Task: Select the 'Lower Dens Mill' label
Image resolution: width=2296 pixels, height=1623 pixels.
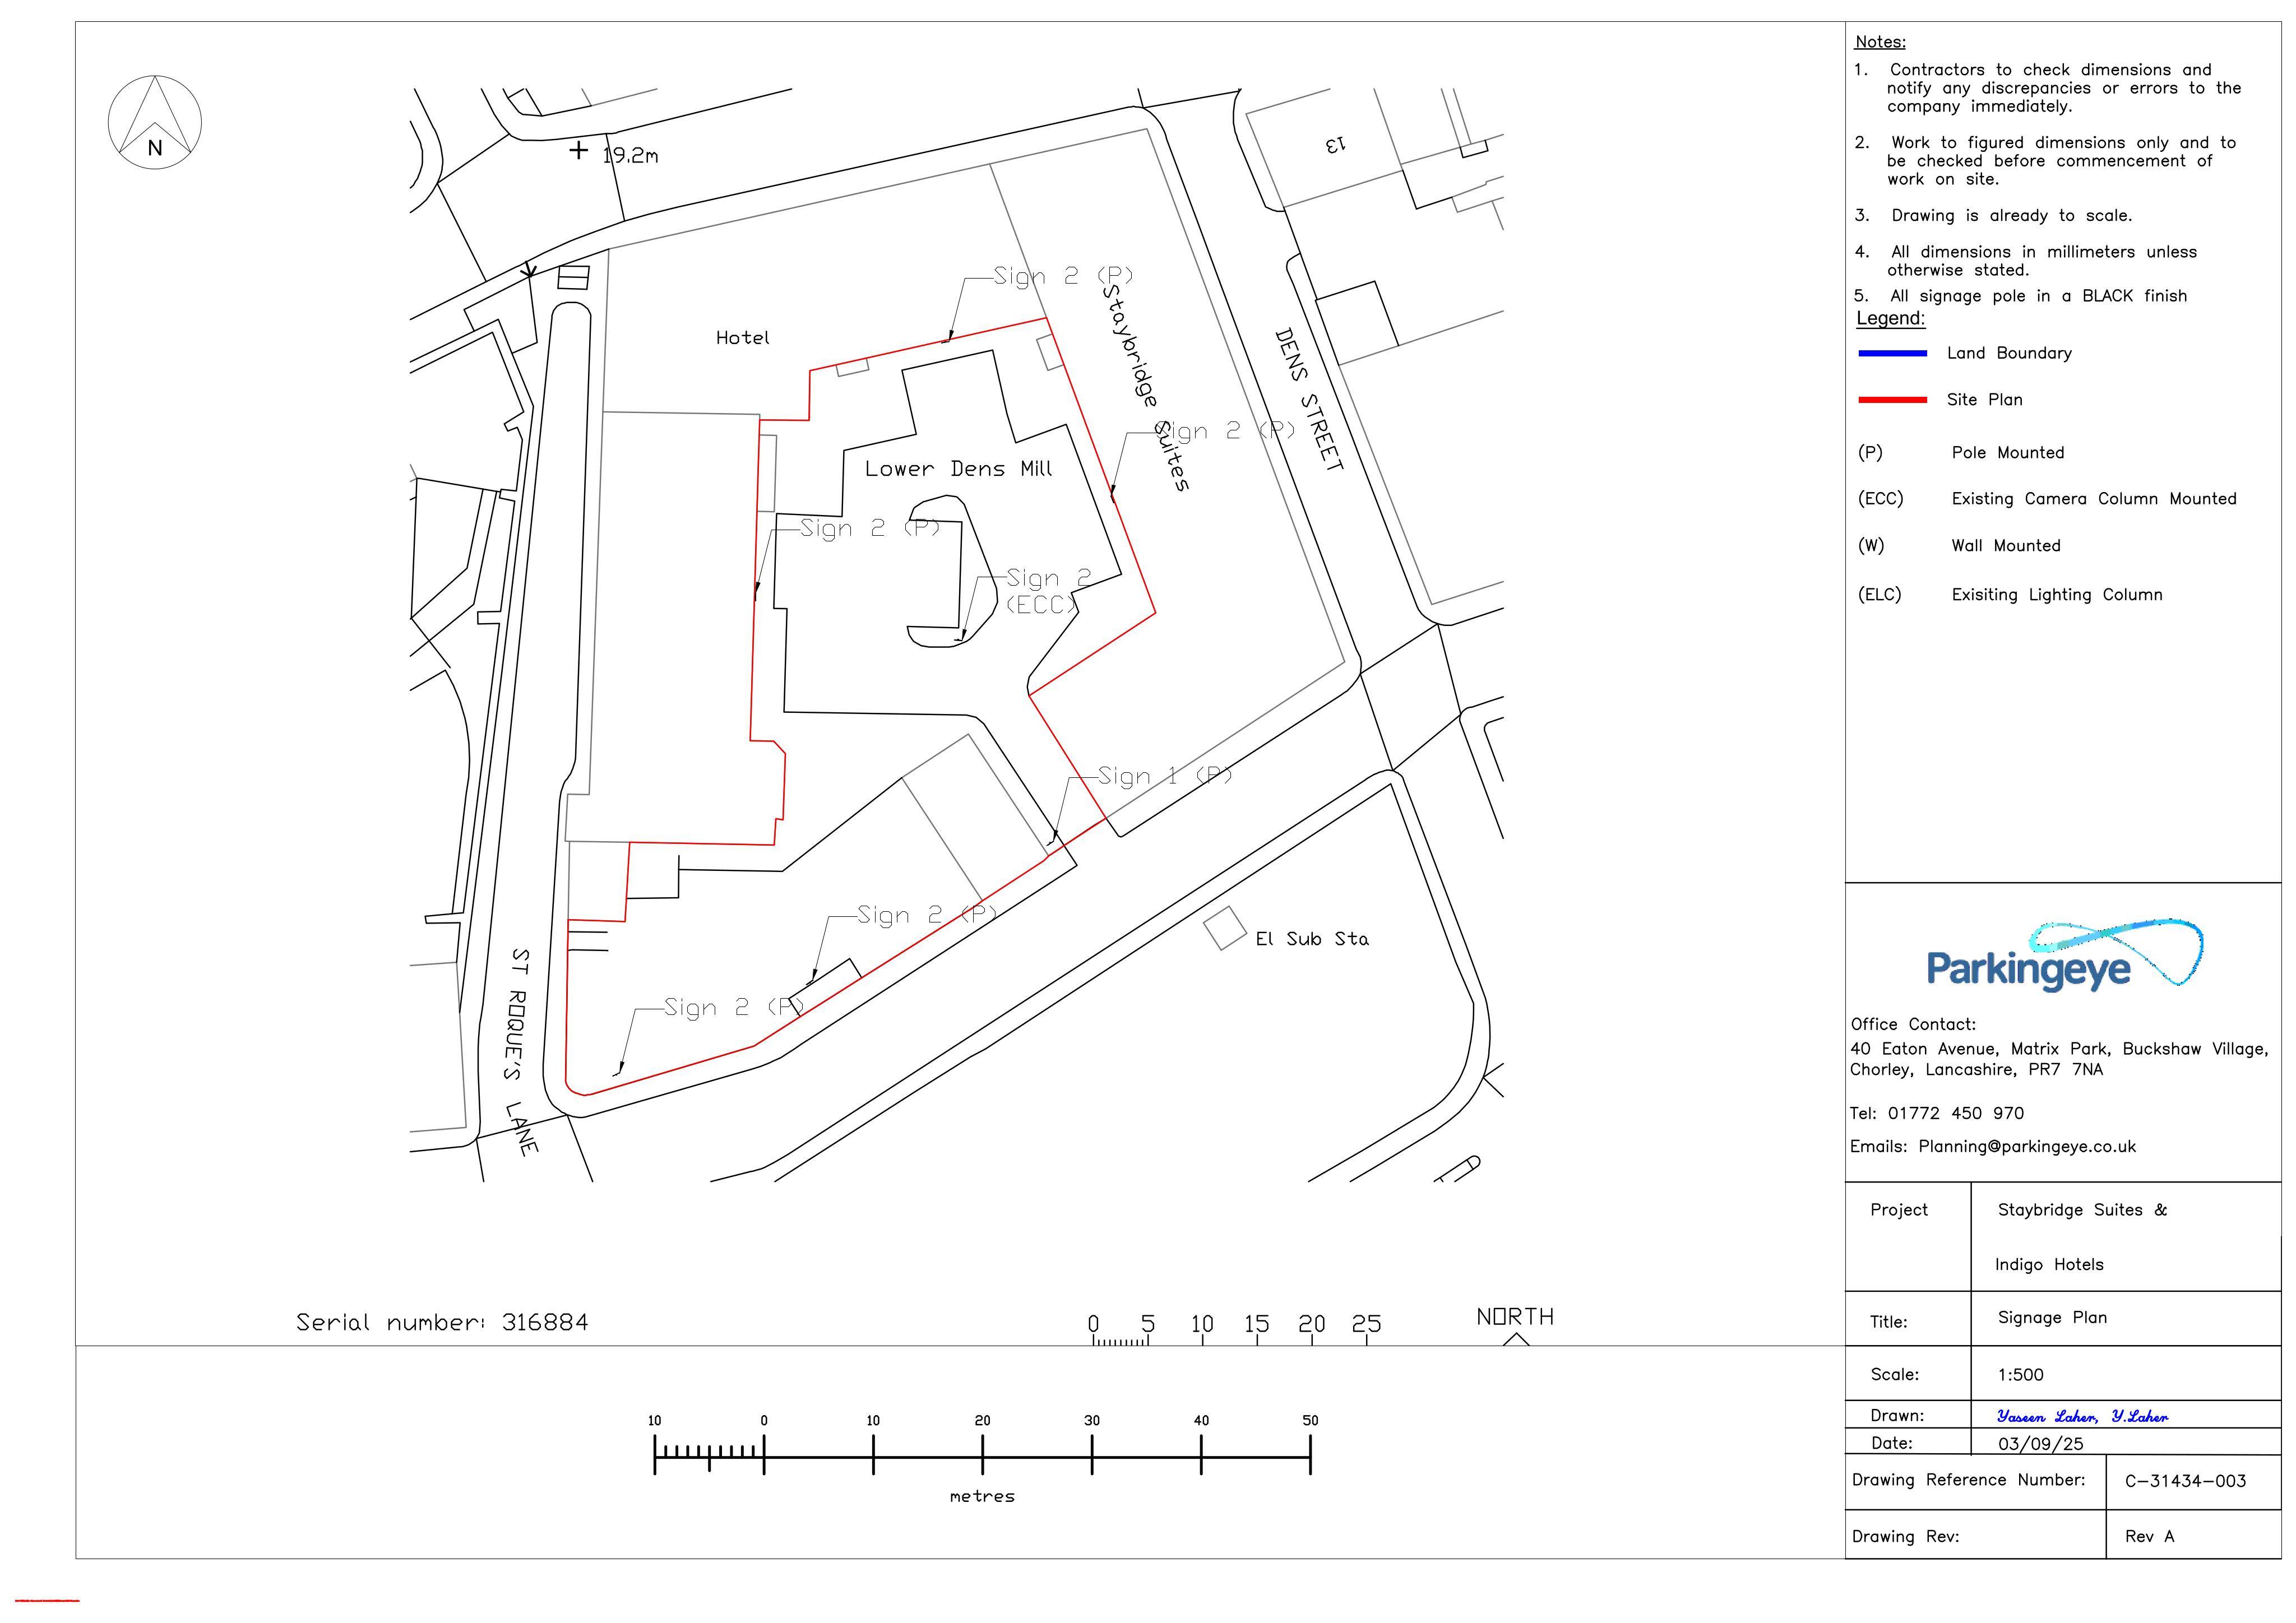Action: [958, 468]
